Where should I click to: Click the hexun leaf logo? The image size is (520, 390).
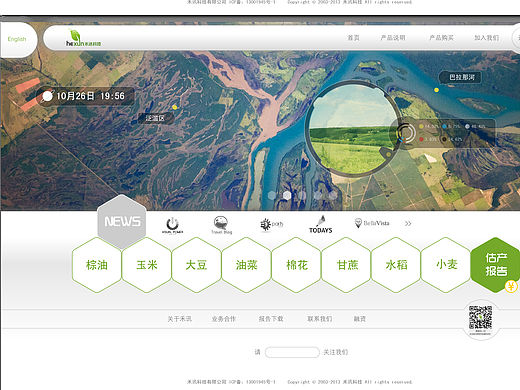(83, 38)
